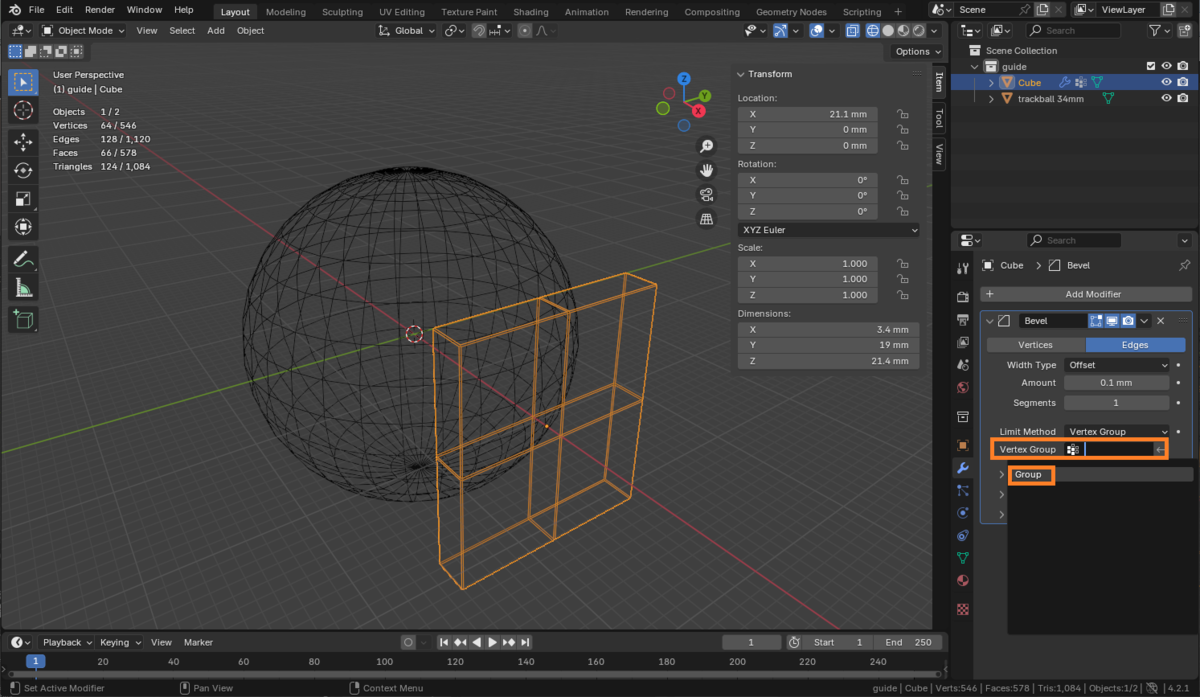This screenshot has height=697, width=1200.
Task: Invert the vertex group influence
Action: point(1160,450)
